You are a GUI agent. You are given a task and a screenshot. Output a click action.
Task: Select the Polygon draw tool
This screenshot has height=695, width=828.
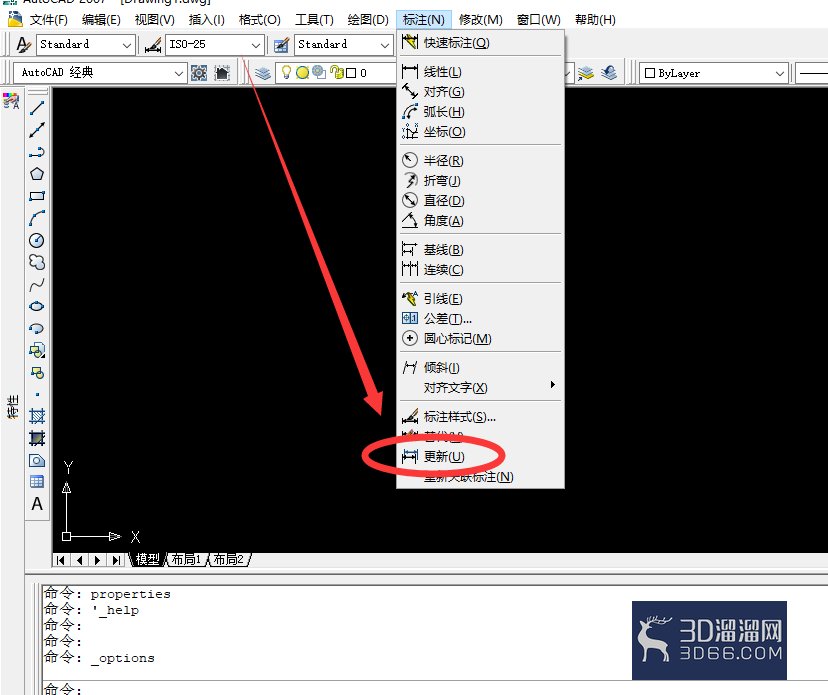pyautogui.click(x=37, y=174)
